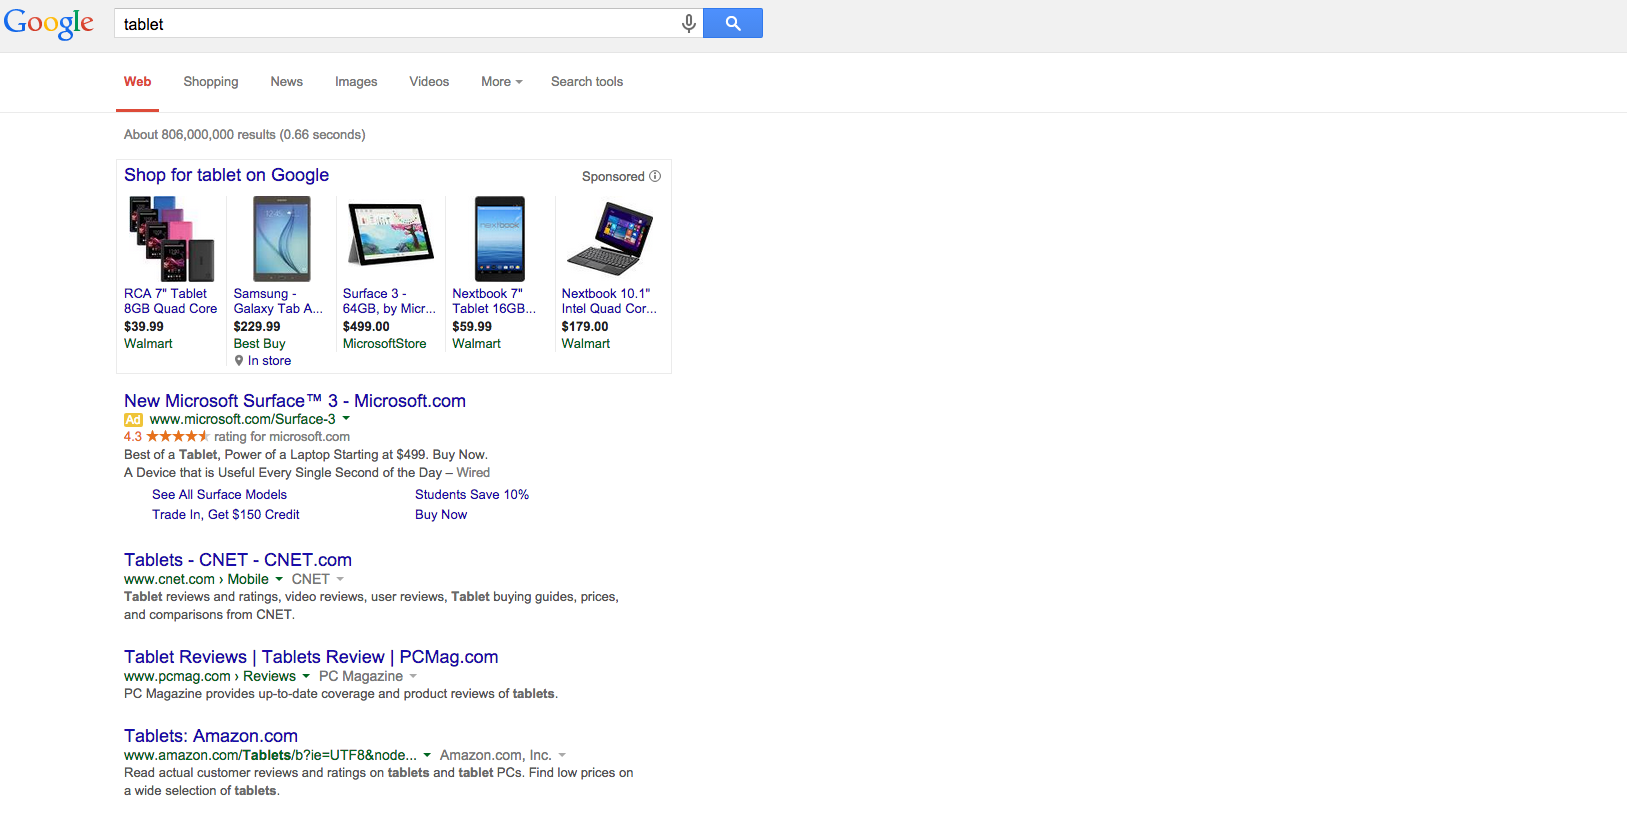The image size is (1627, 819).
Task: Expand arrow next to pcmag.com Reviews URL
Action: tap(306, 676)
